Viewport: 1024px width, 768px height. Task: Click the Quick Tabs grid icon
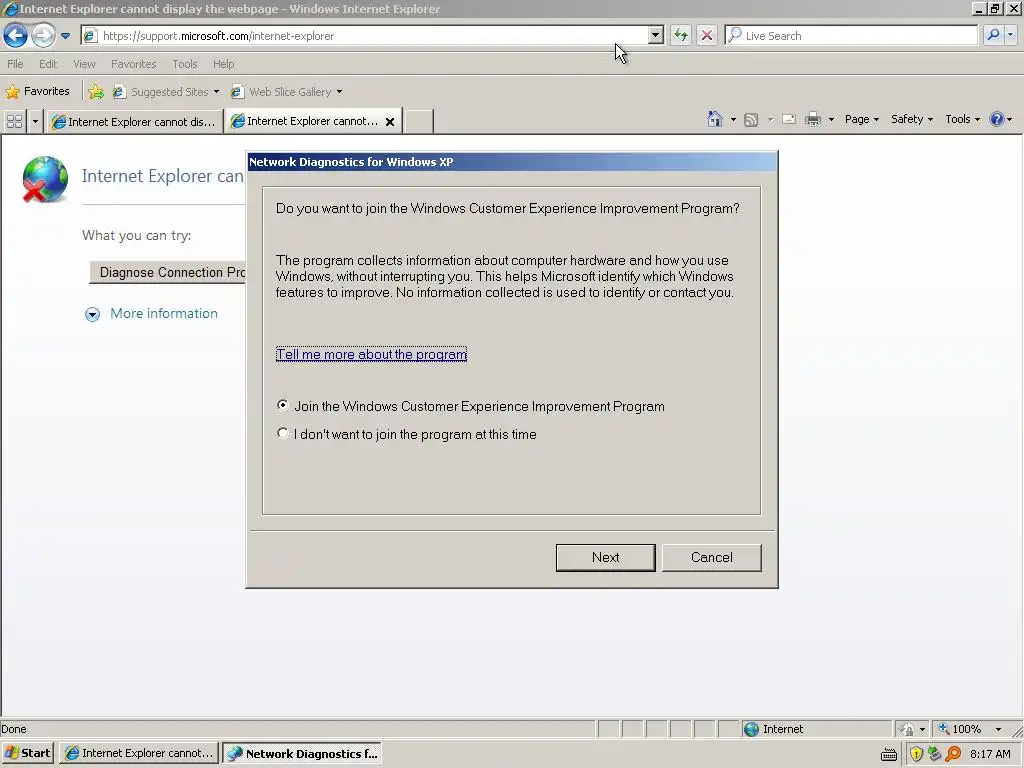click(x=14, y=121)
